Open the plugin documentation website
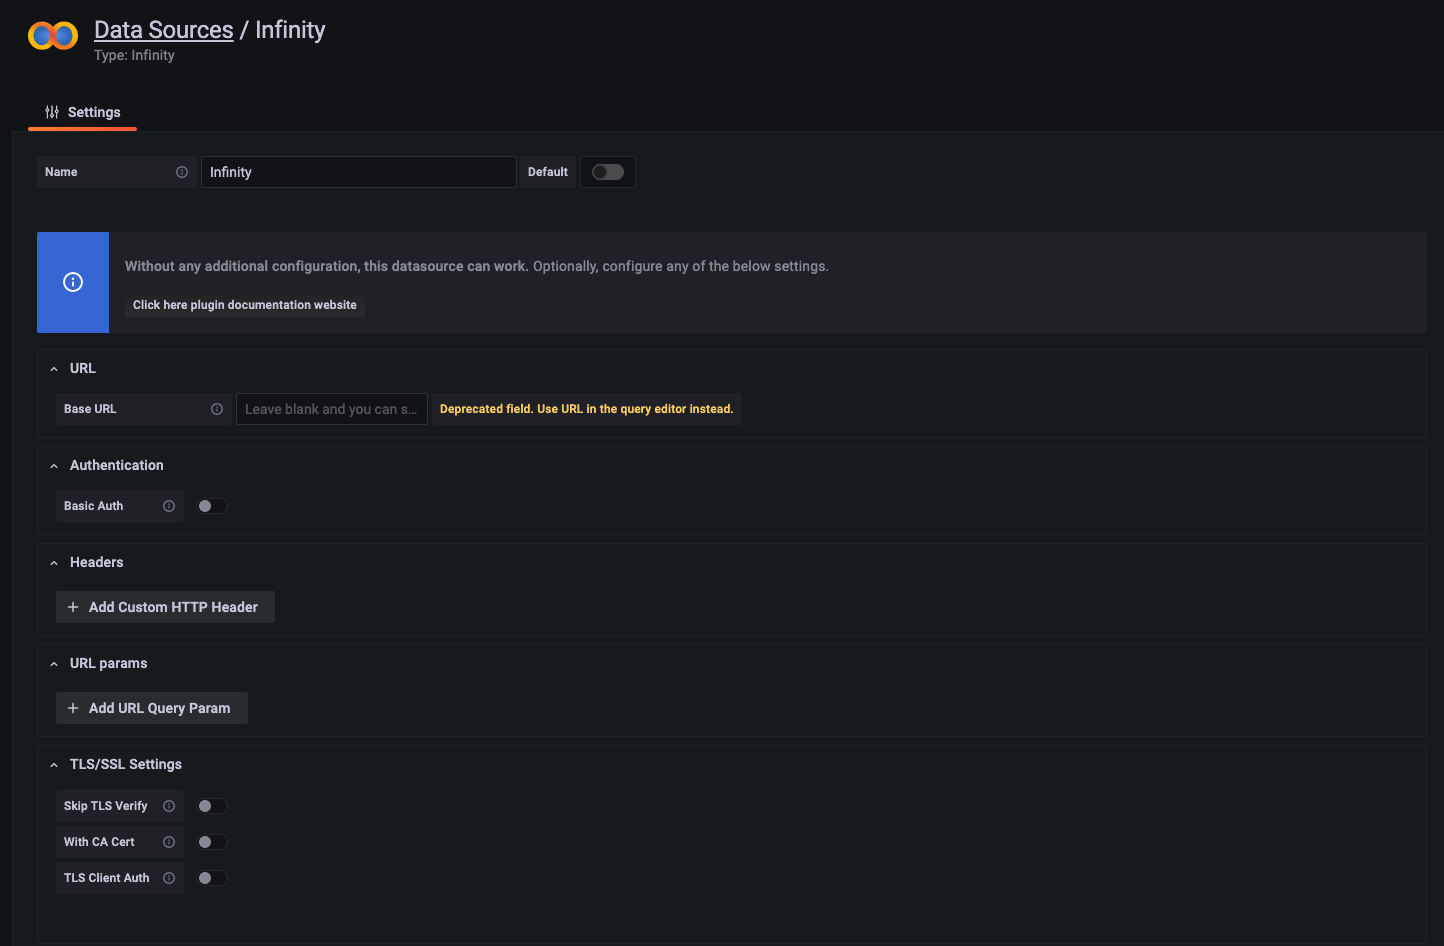This screenshot has width=1444, height=946. [x=244, y=304]
